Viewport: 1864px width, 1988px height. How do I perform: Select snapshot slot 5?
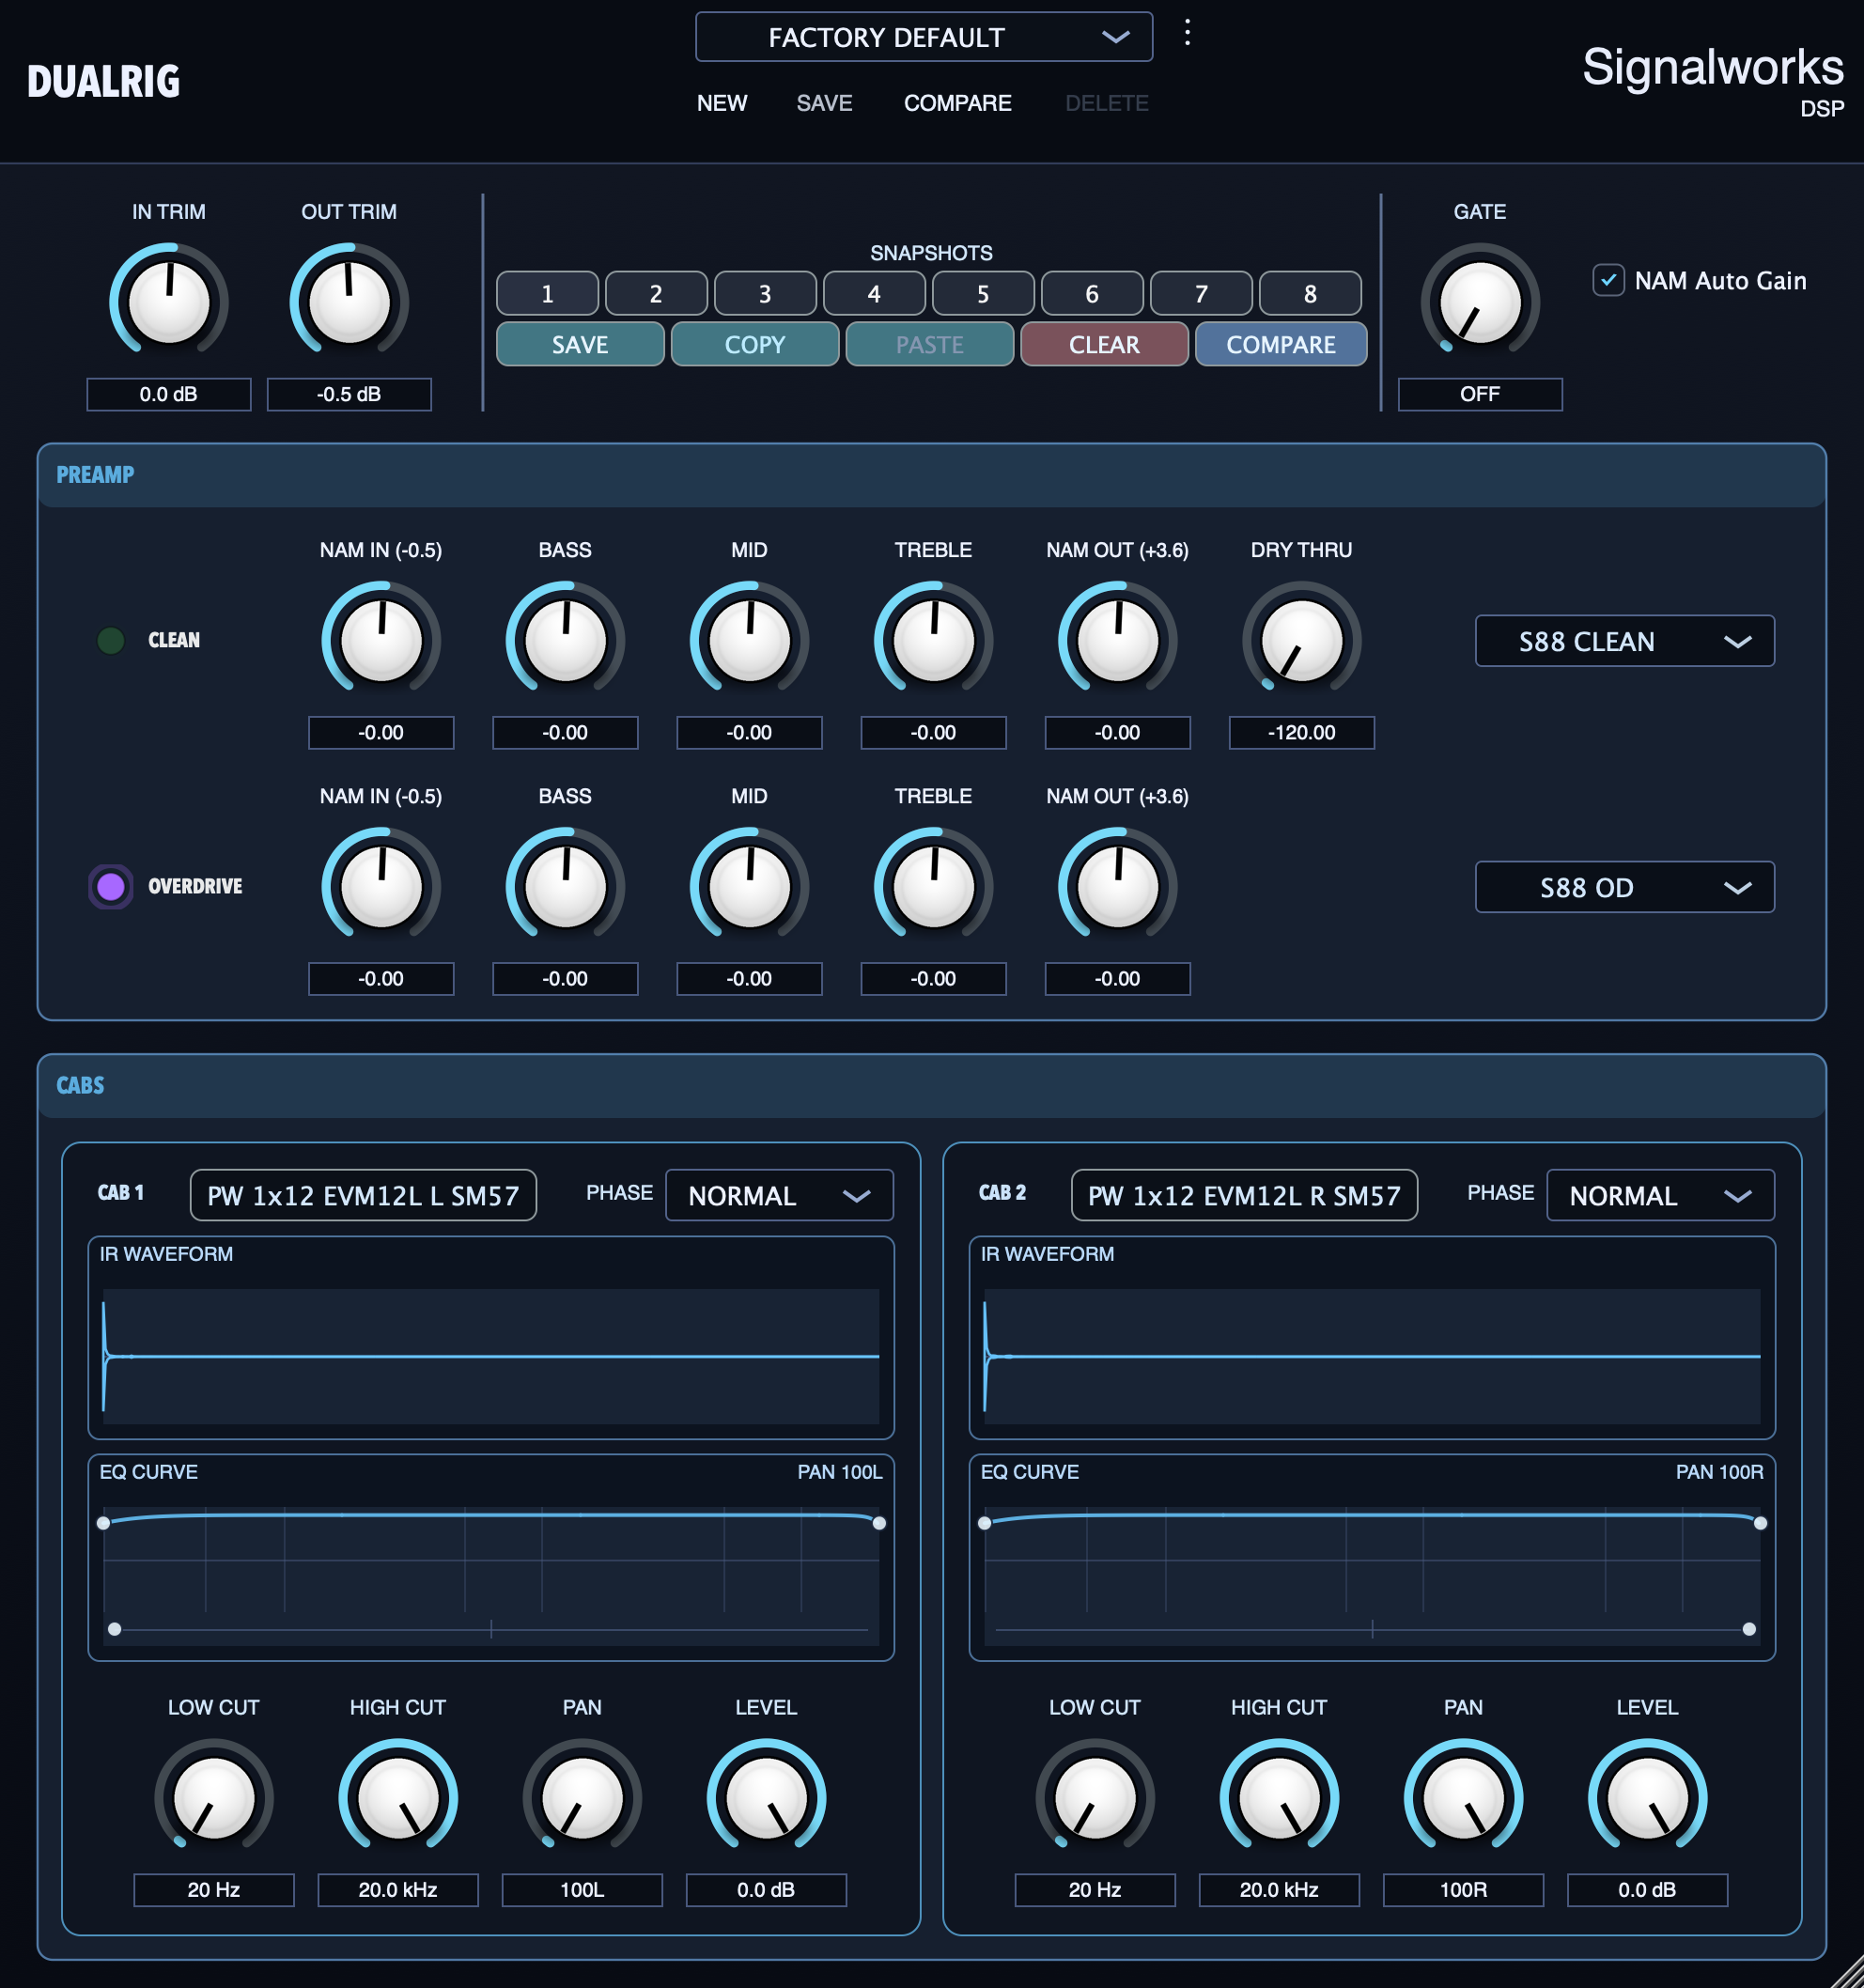983,293
